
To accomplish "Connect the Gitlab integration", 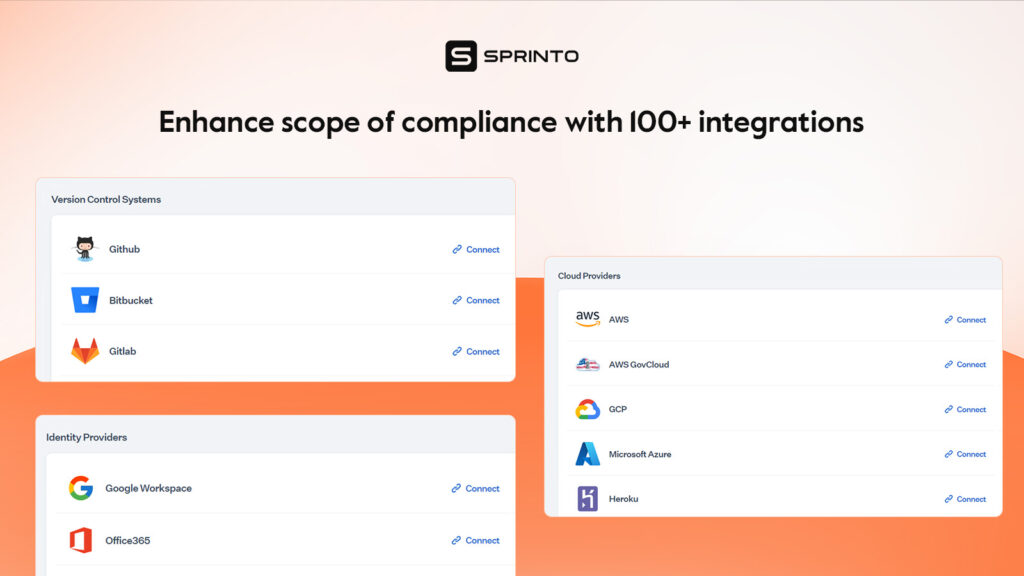I will pos(476,351).
